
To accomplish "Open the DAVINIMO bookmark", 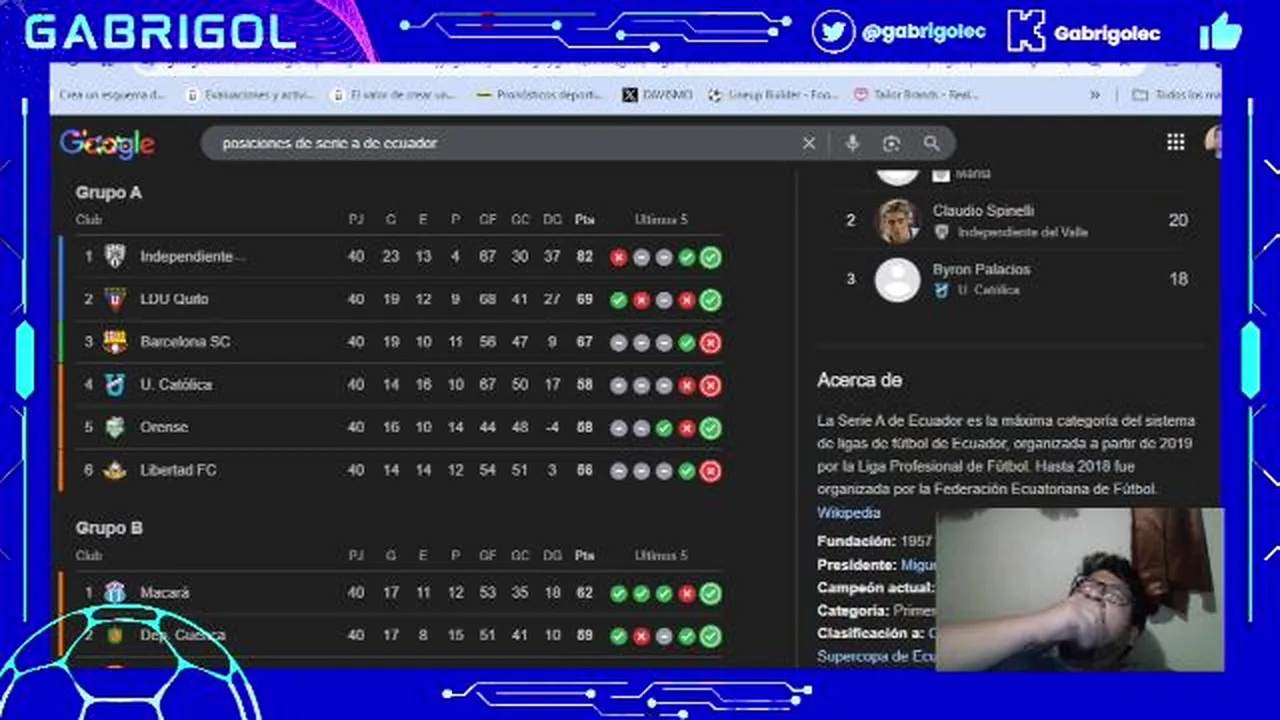I will click(x=657, y=95).
